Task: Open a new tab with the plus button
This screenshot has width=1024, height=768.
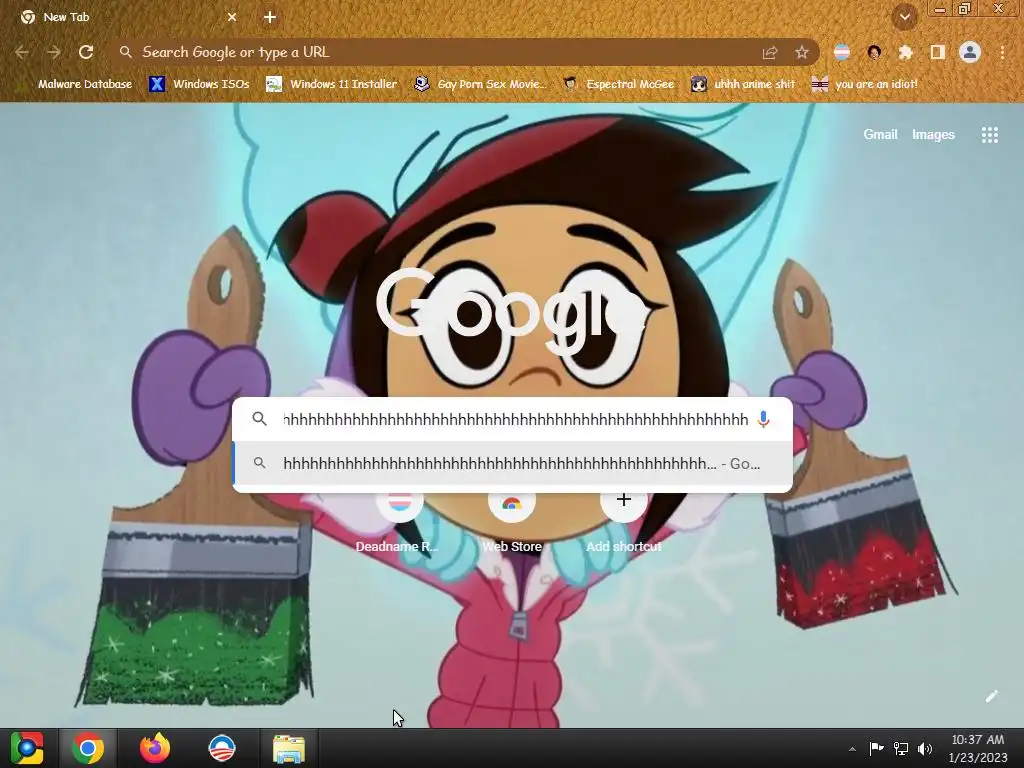Action: (270, 18)
